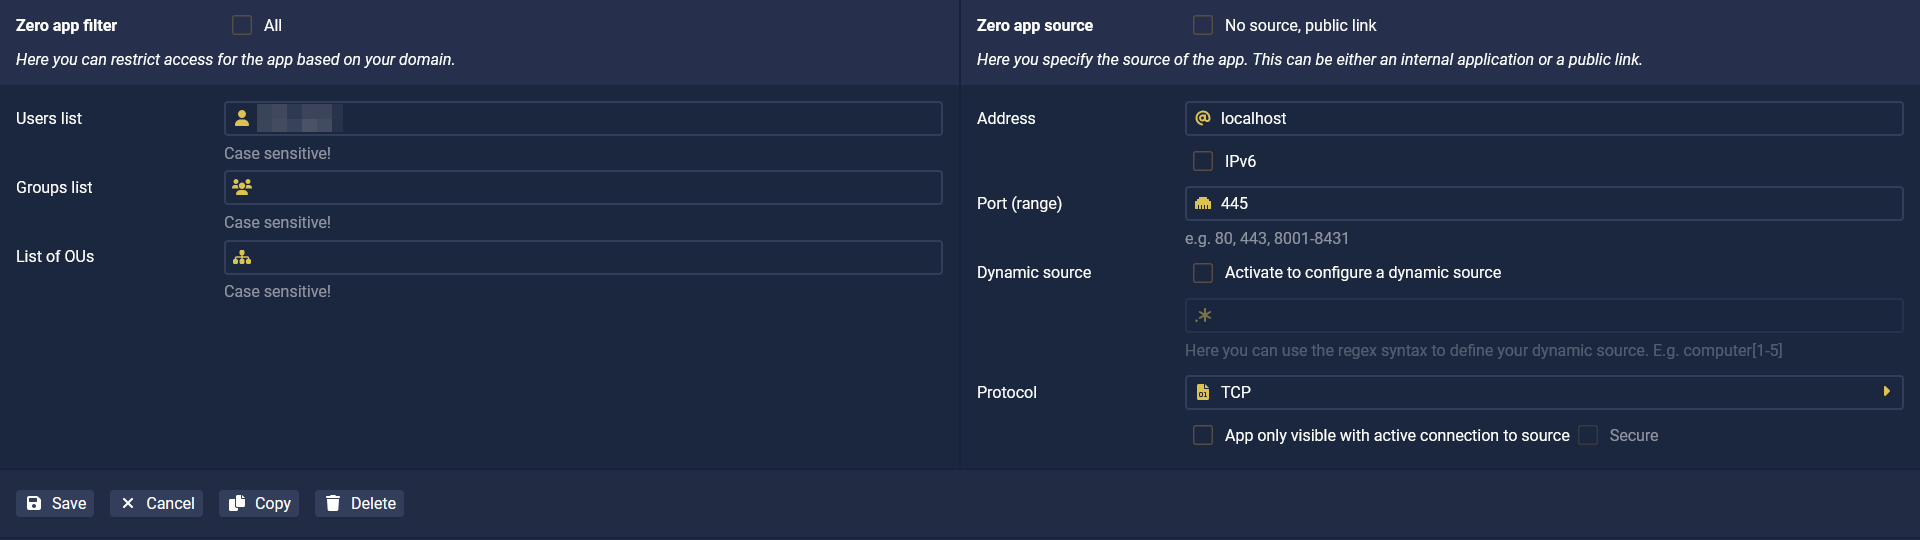The height and width of the screenshot is (540, 1920).
Task: Click the ethernet port icon beside 445
Action: pyautogui.click(x=1203, y=203)
